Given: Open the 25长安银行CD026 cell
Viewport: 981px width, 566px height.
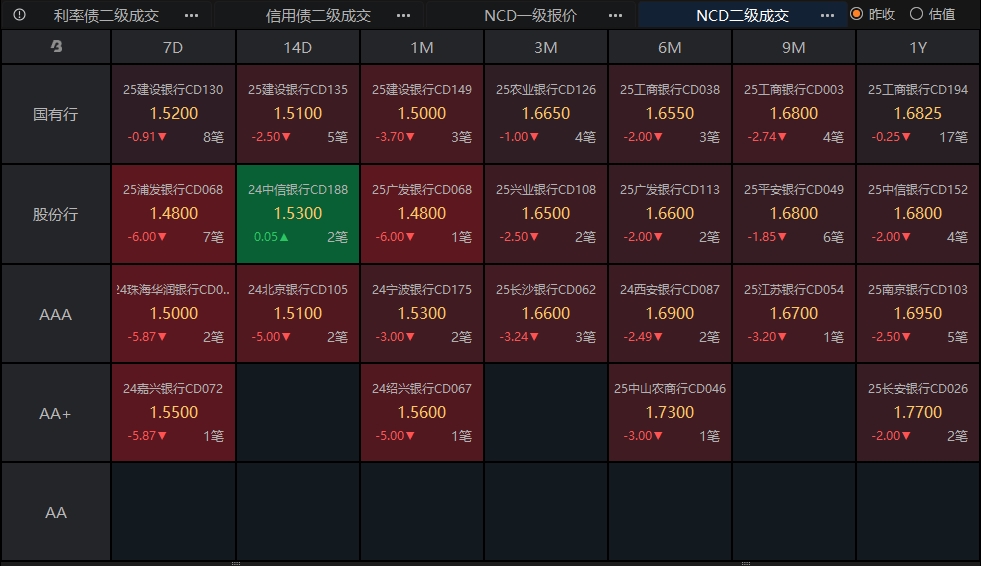Looking at the screenshot, I should (x=918, y=413).
